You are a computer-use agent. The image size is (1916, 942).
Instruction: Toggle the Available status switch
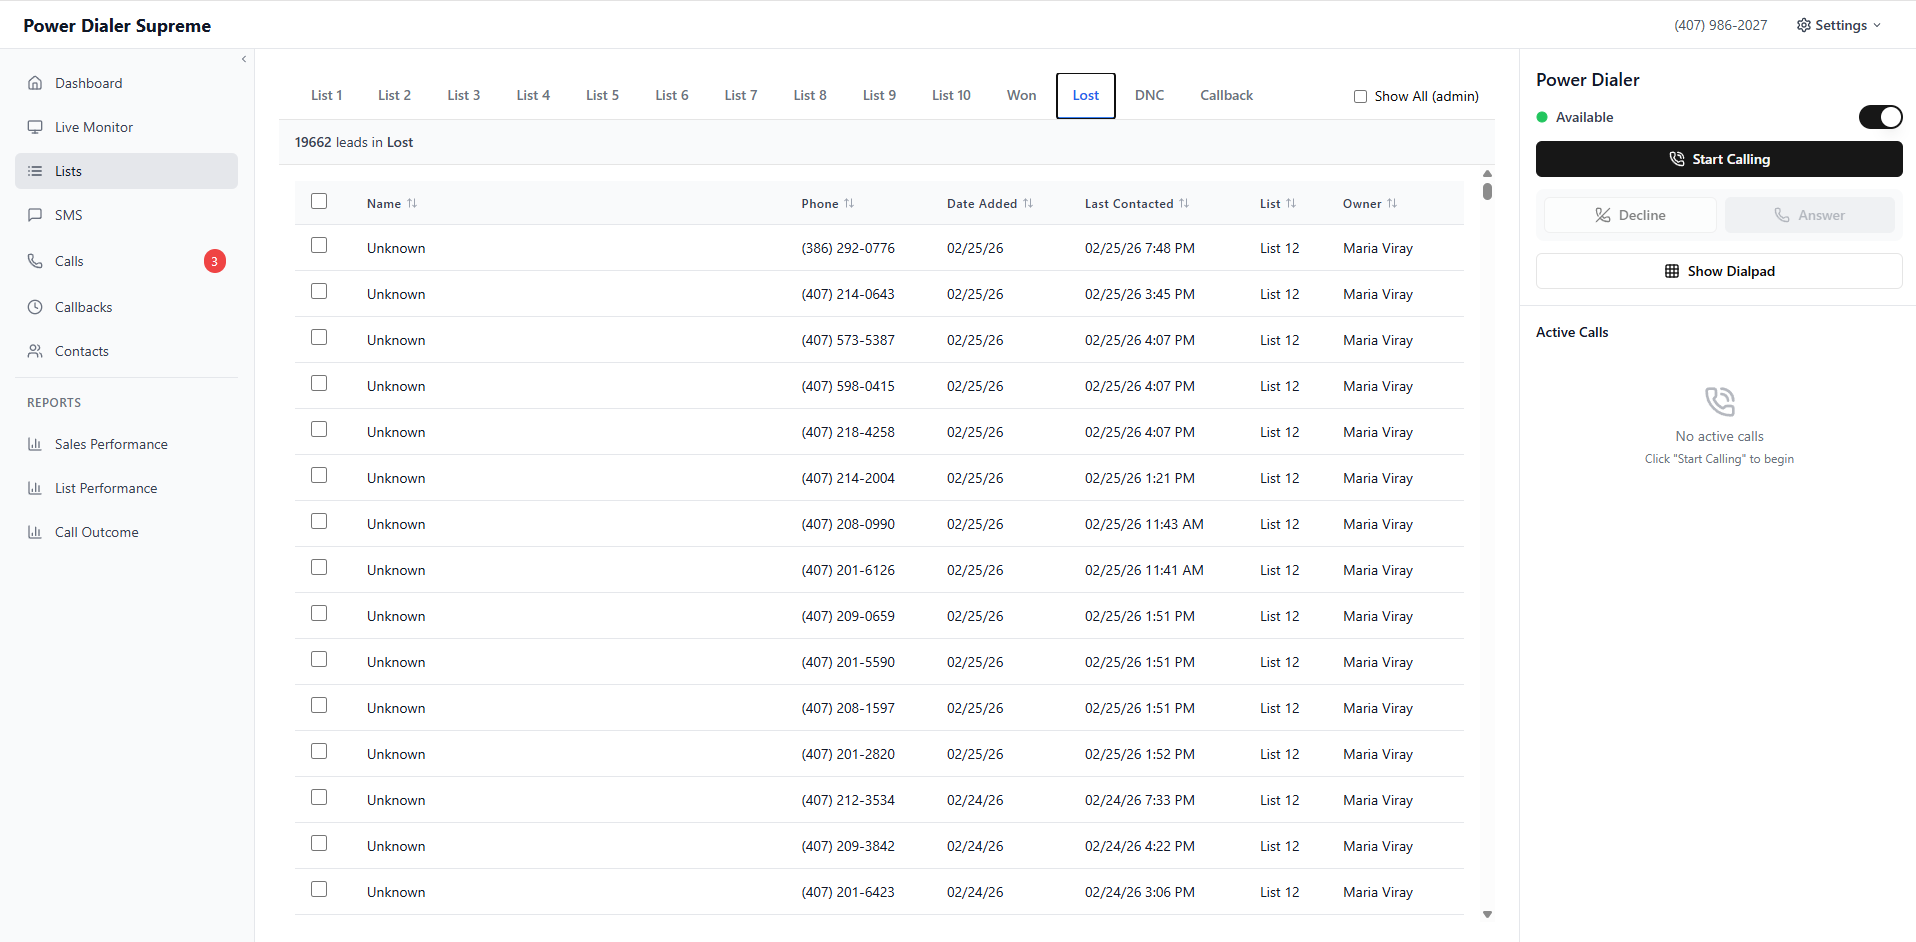click(1880, 117)
